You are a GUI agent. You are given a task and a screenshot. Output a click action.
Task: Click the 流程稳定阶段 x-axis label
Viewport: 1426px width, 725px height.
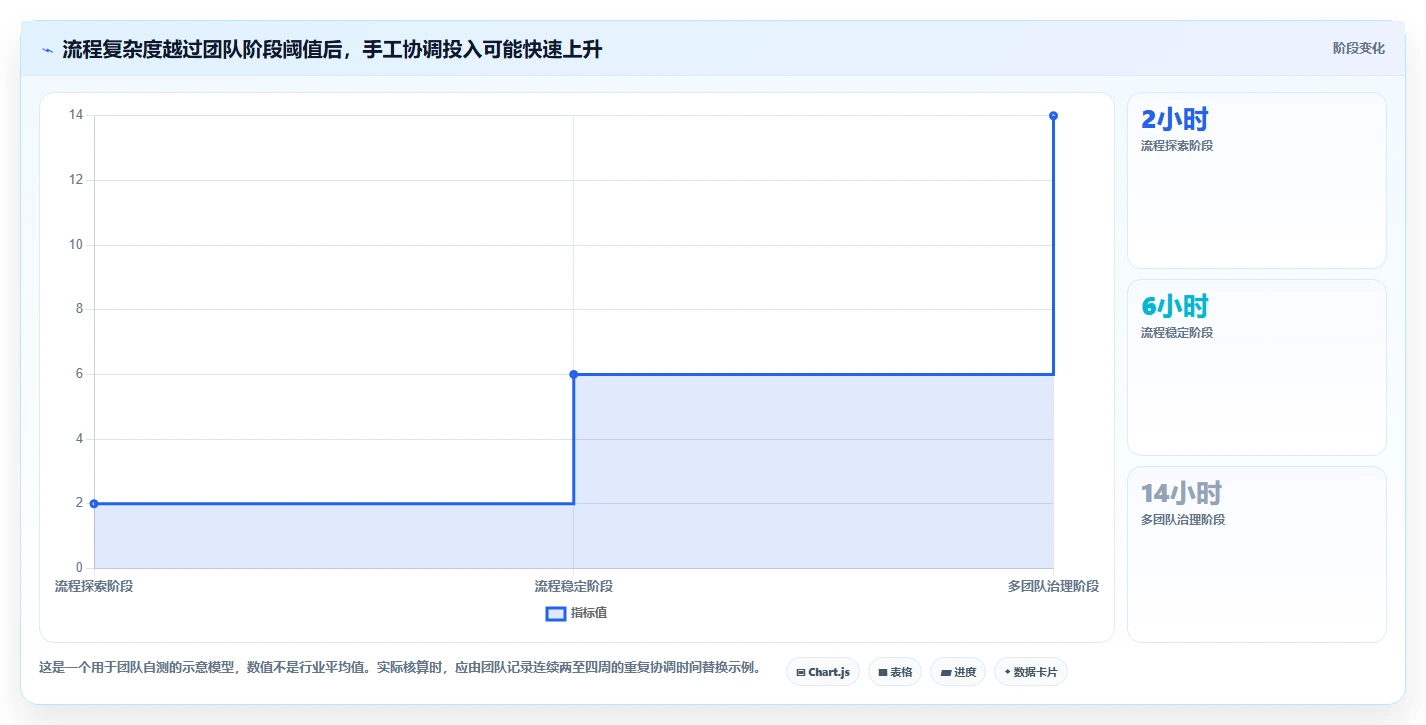[573, 586]
